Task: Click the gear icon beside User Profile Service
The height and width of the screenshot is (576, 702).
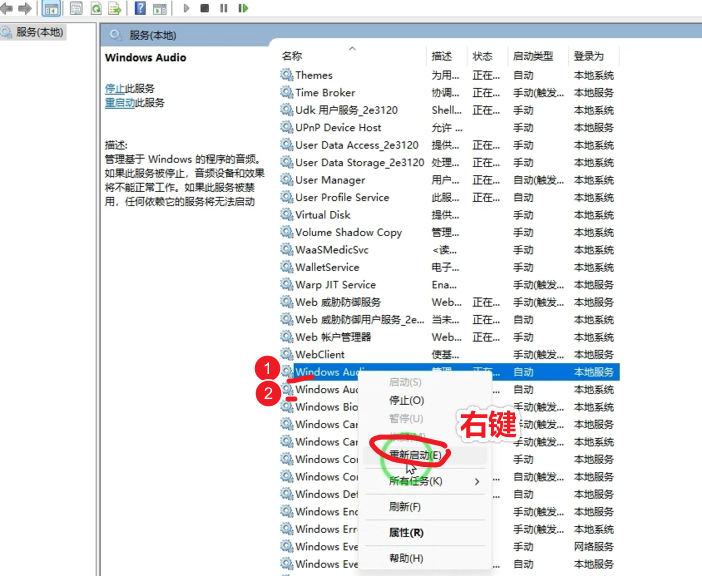Action: (x=287, y=196)
